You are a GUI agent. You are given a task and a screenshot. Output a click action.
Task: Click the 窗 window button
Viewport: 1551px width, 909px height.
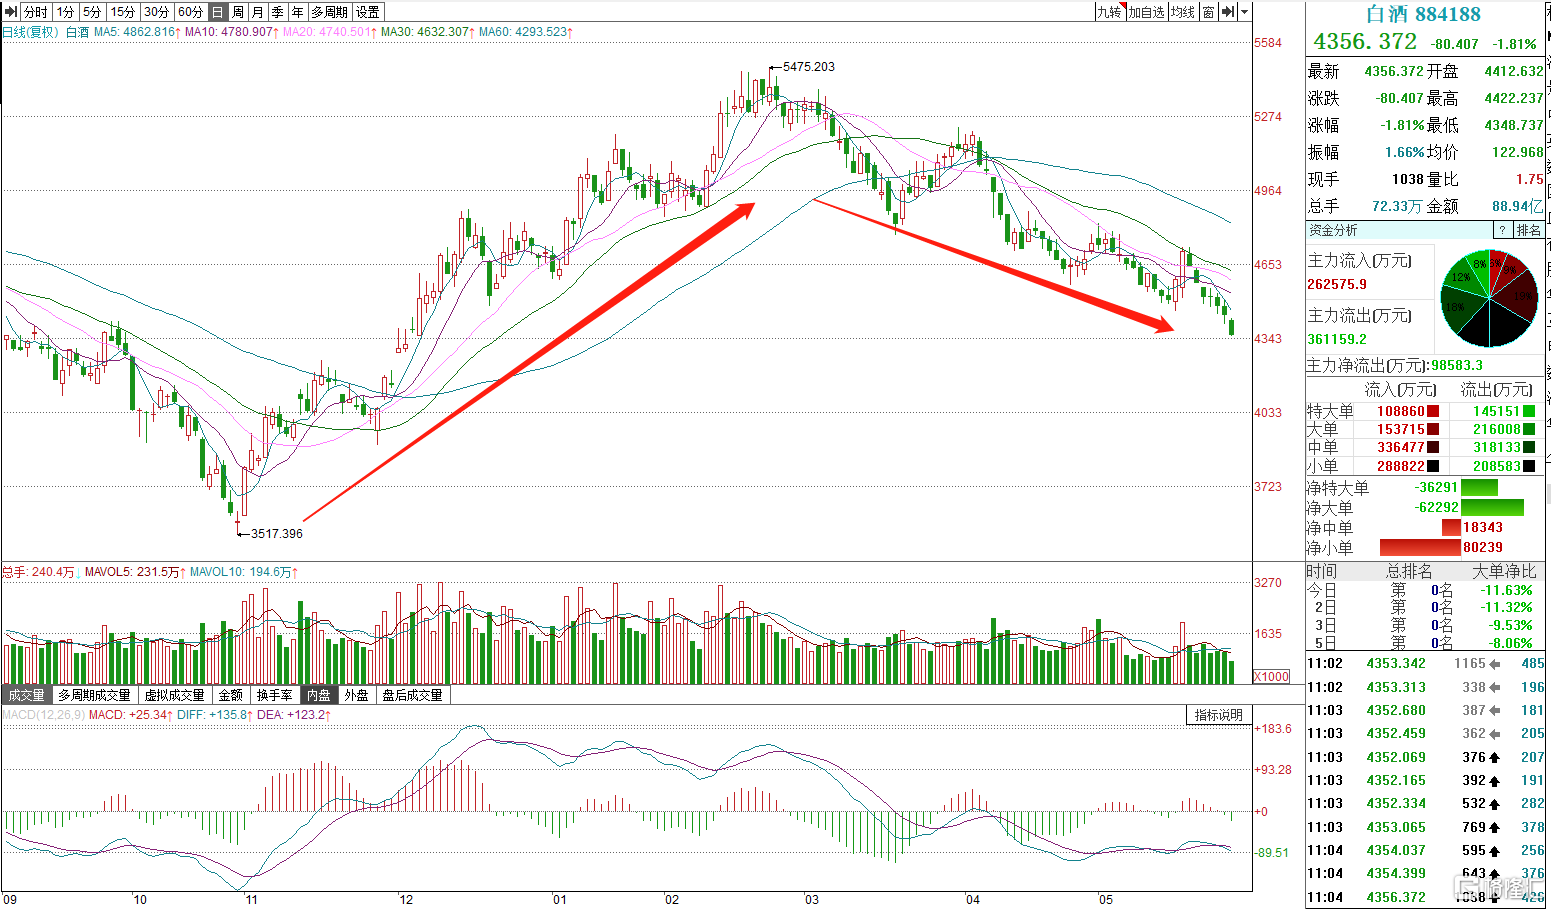(x=1209, y=12)
